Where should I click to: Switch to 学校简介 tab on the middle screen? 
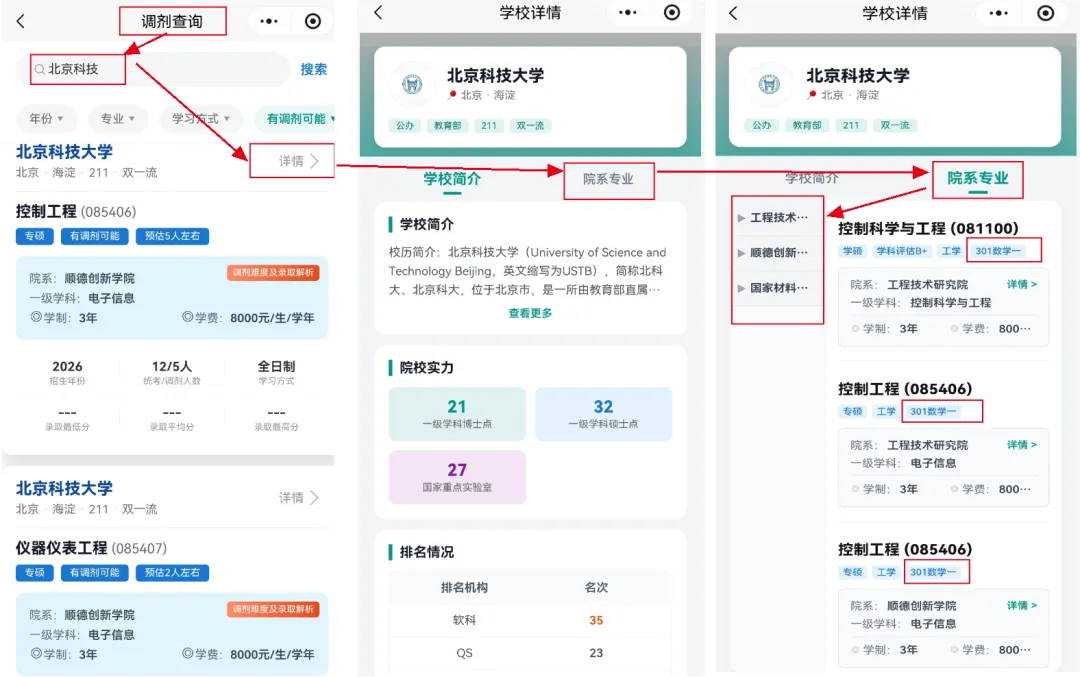[x=452, y=179]
